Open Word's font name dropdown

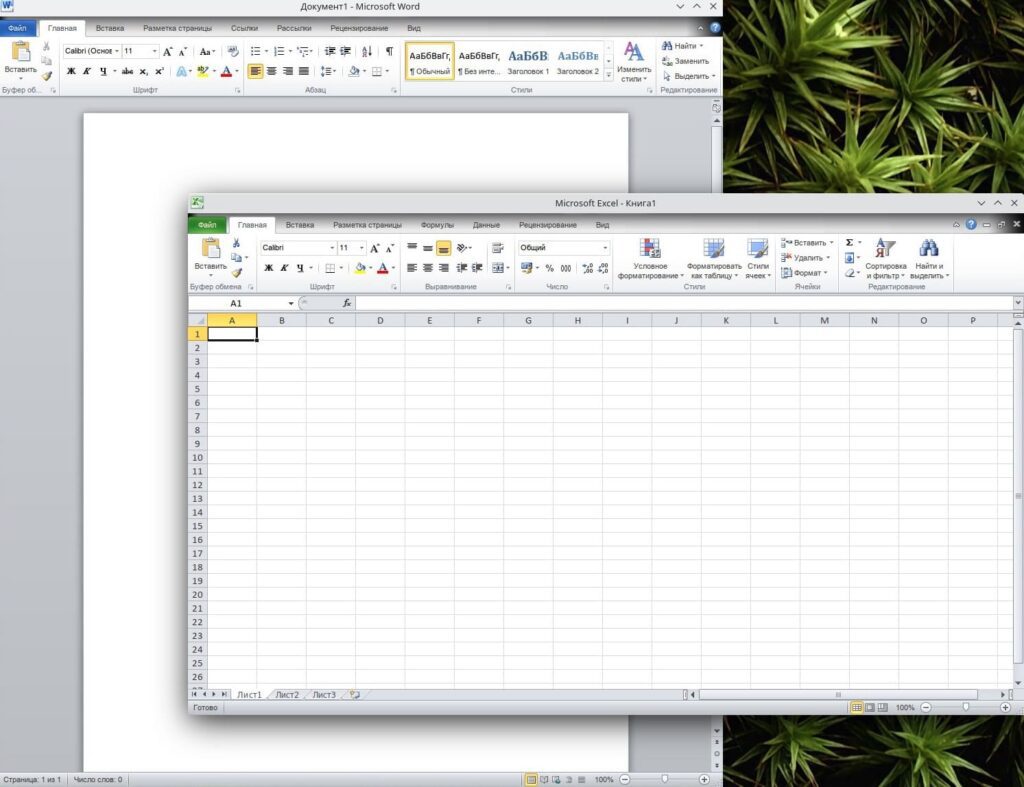pos(117,51)
